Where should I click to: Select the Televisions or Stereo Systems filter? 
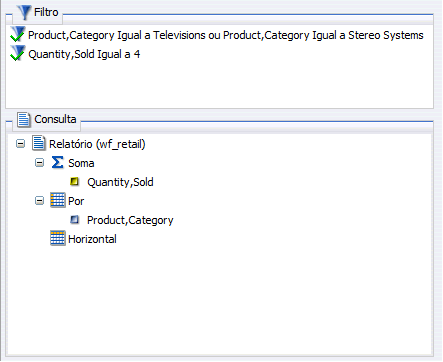226,35
